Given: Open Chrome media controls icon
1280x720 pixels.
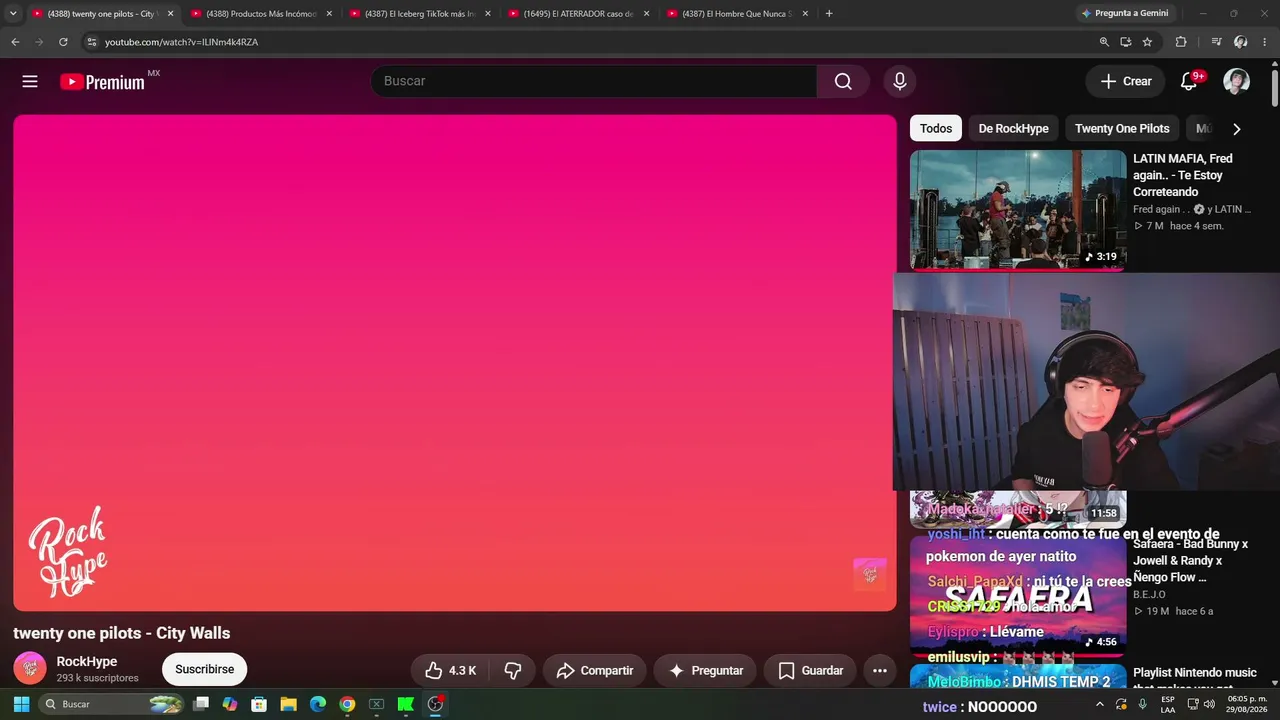Looking at the screenshot, I should 1216,42.
